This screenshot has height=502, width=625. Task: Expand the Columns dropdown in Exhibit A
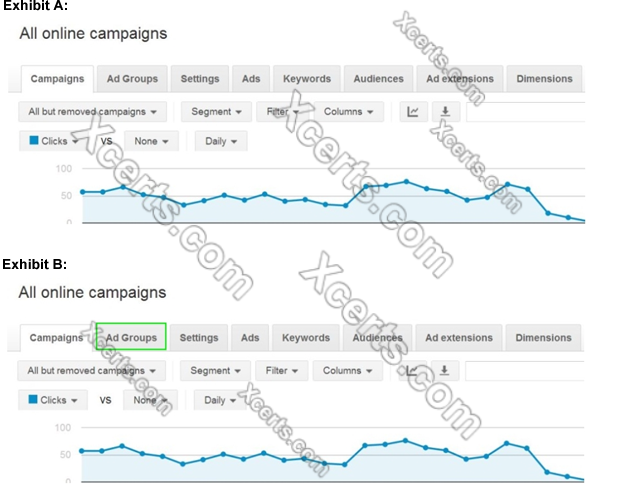pyautogui.click(x=348, y=112)
